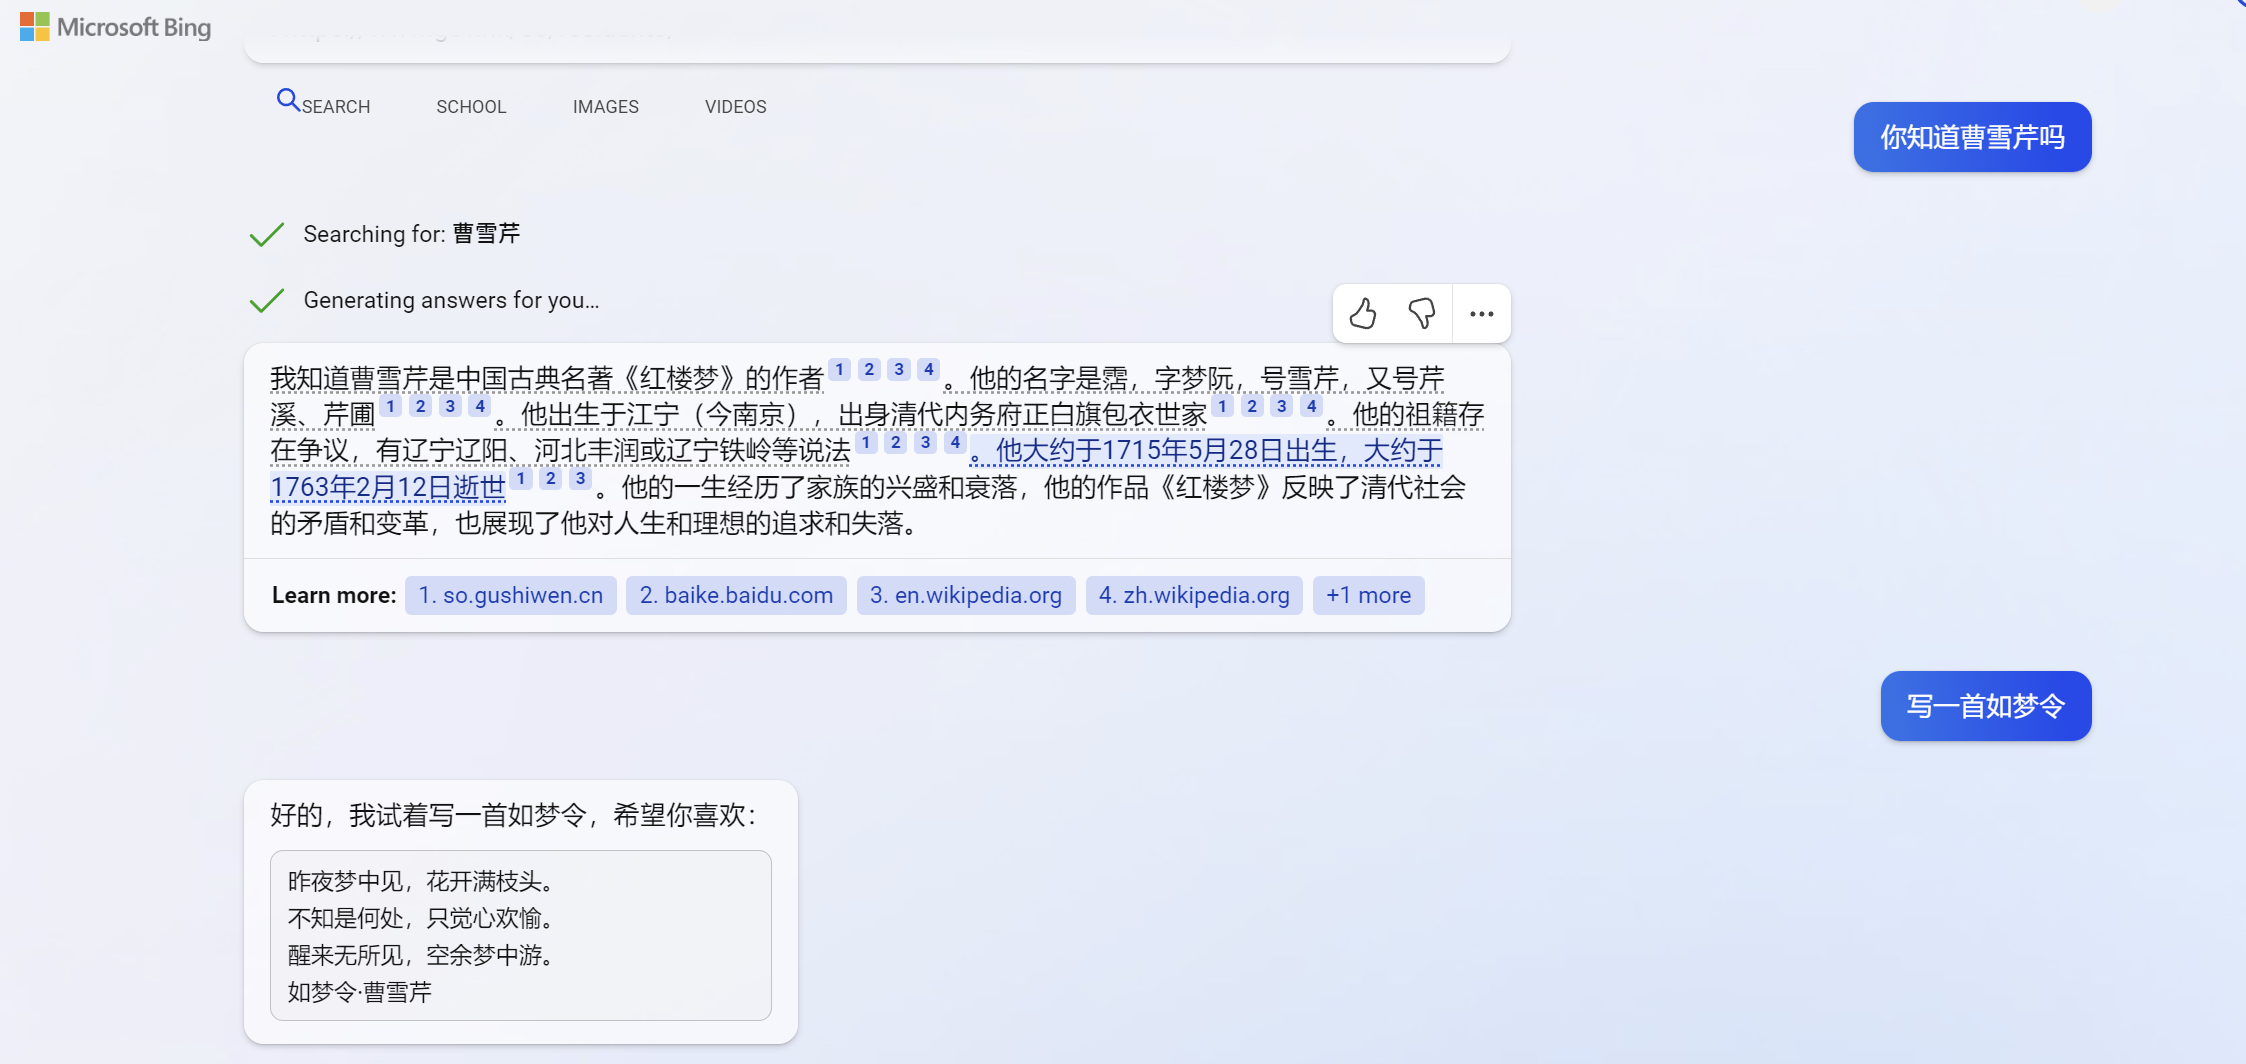Click citation 3 after 包衣世家

(1282, 406)
